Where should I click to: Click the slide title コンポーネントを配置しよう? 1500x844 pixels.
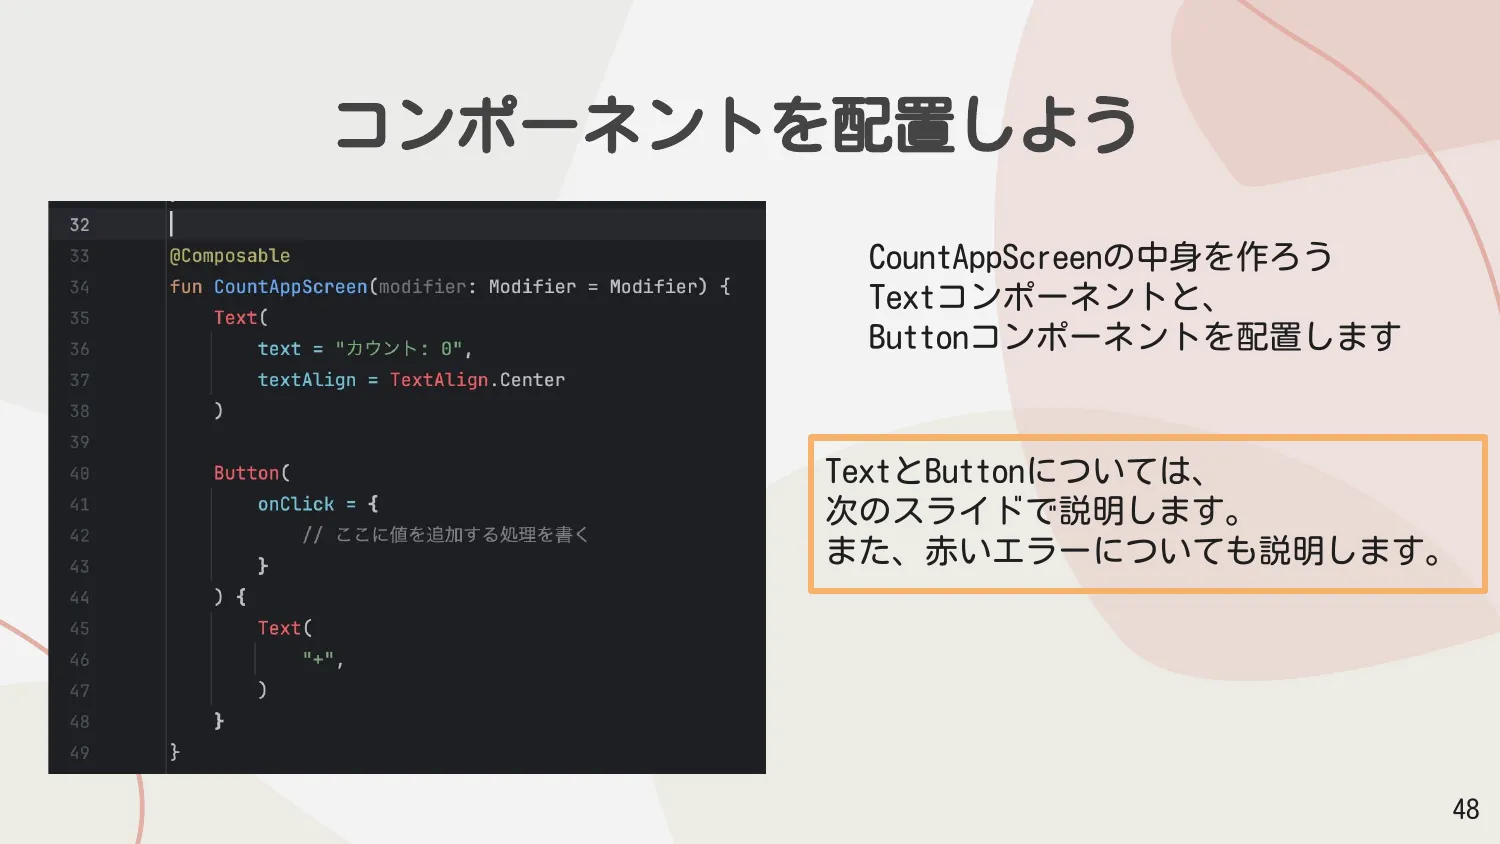pos(736,125)
